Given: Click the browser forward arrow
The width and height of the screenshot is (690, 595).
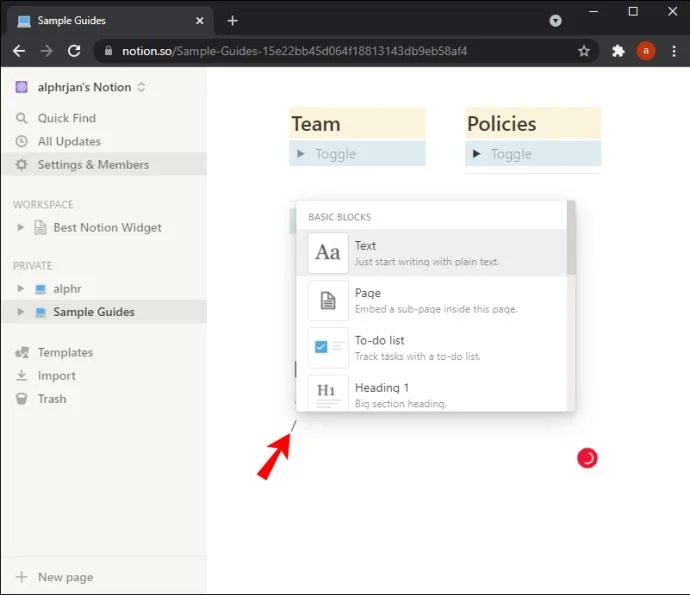Looking at the screenshot, I should click(x=46, y=51).
